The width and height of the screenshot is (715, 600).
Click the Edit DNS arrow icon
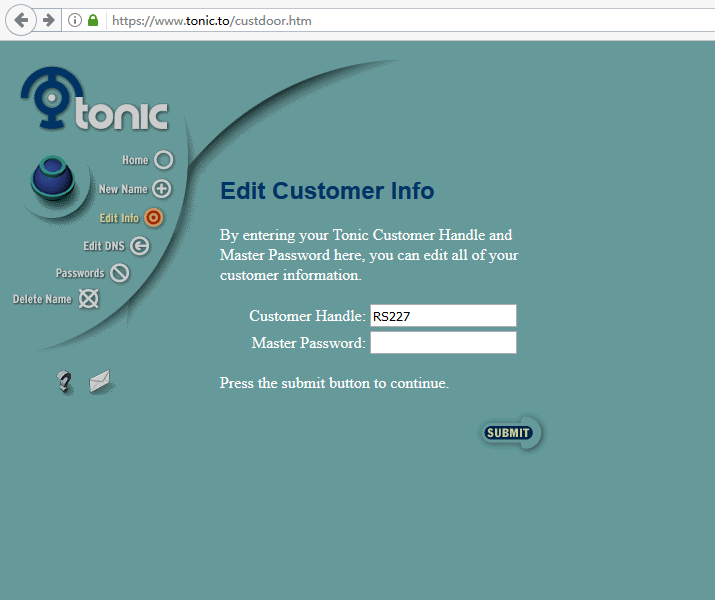point(140,246)
